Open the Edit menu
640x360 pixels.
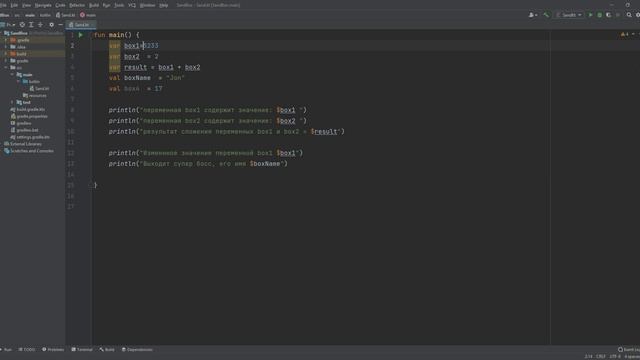point(14,5)
